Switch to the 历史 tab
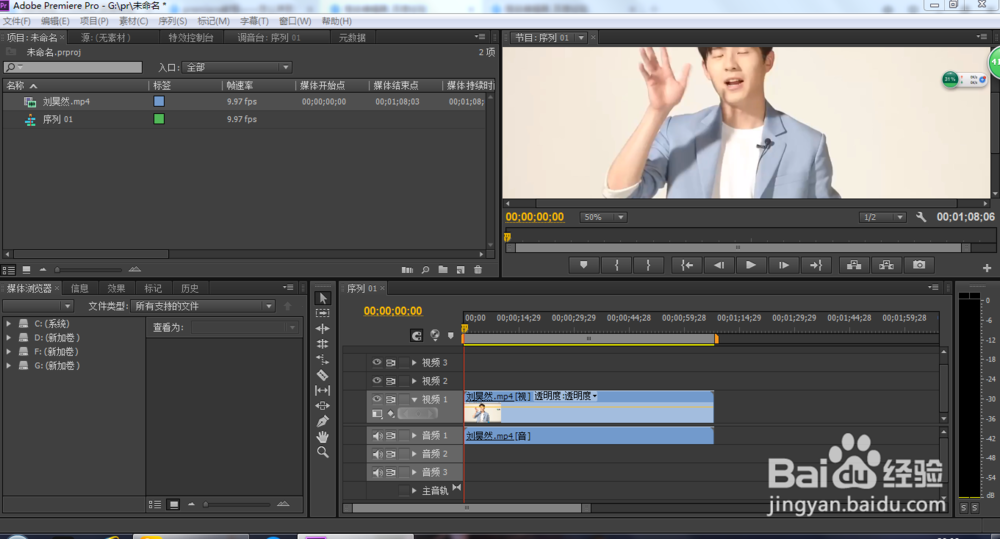 click(189, 288)
